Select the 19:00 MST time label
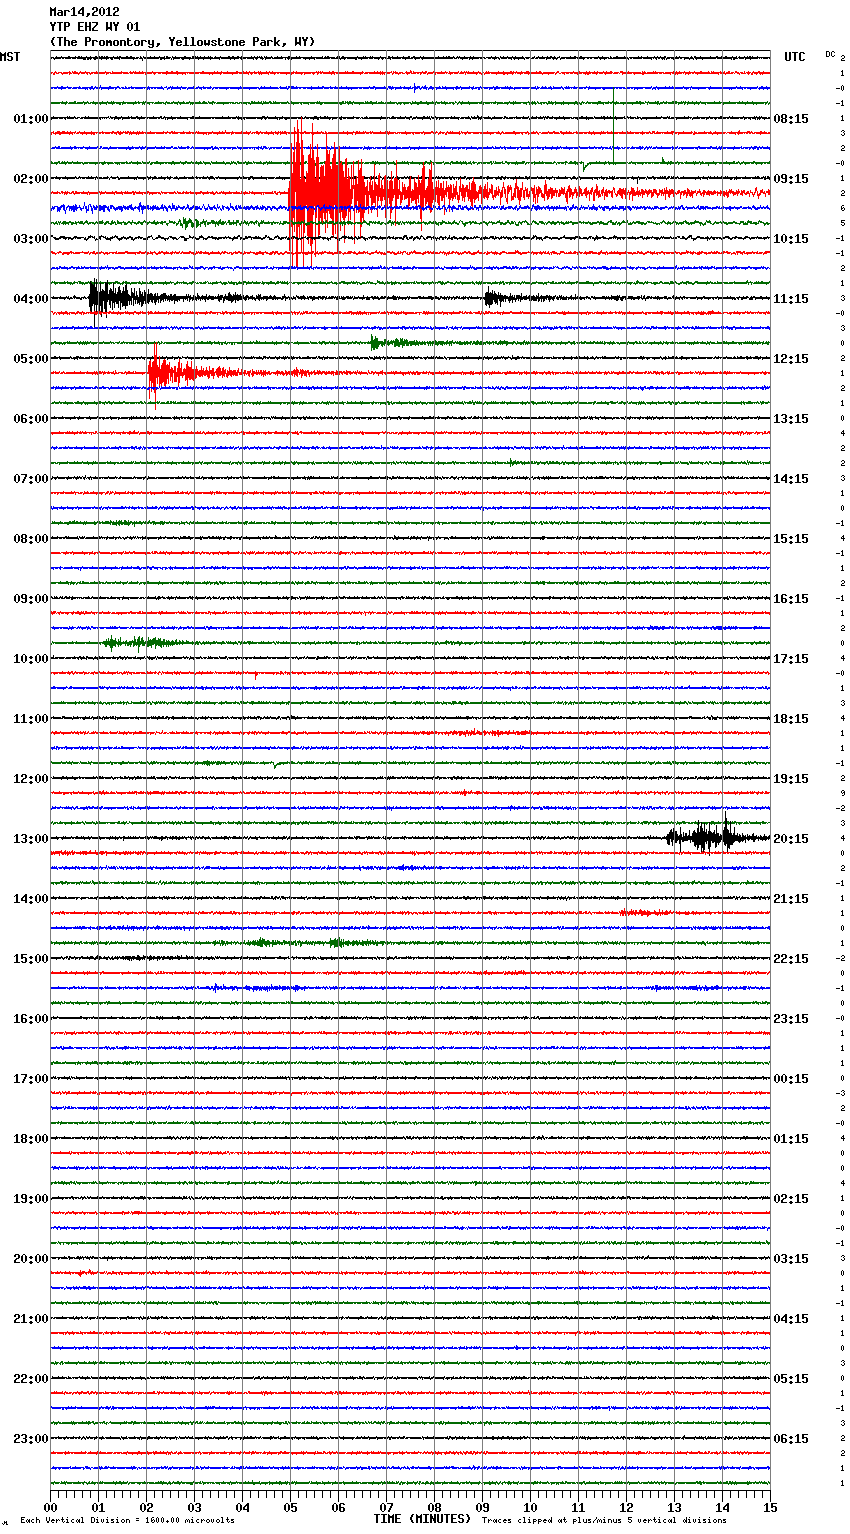Viewport: 850px width, 1534px height. point(30,1199)
